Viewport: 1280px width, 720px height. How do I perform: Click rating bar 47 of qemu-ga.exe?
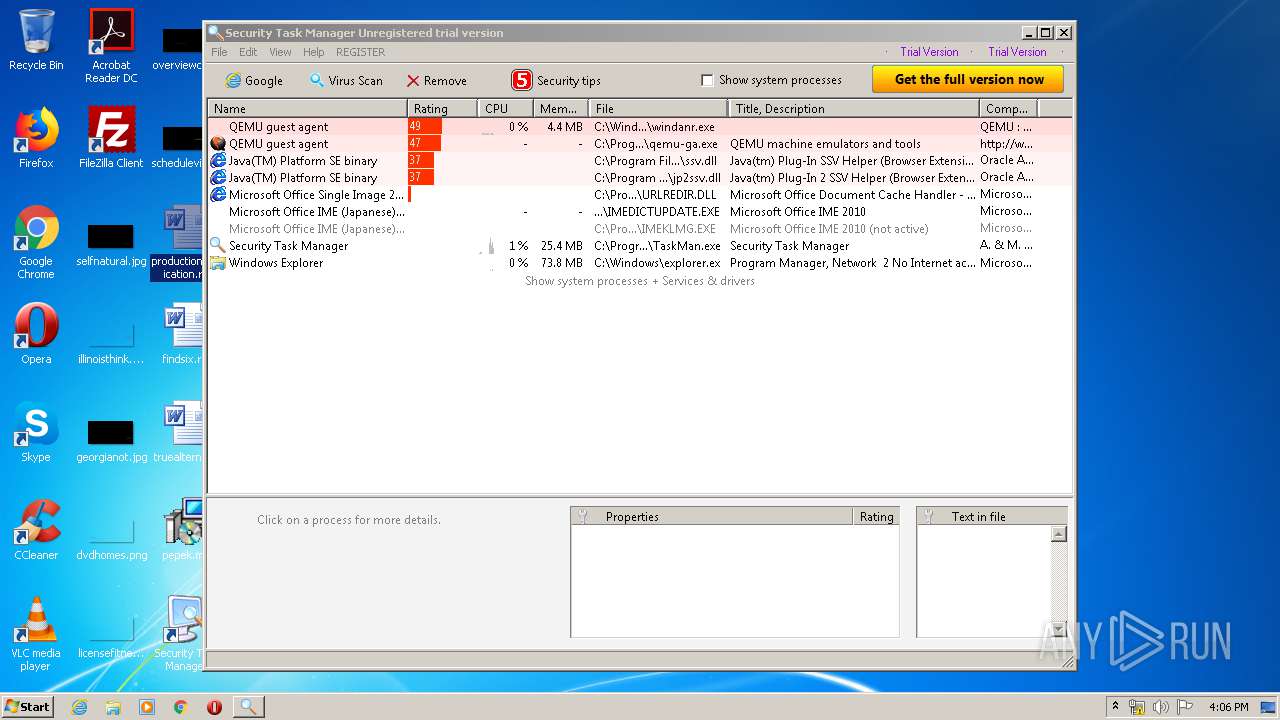point(424,144)
